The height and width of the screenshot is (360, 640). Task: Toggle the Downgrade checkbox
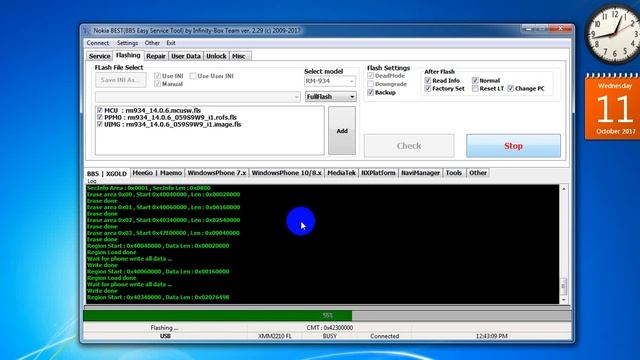click(371, 84)
